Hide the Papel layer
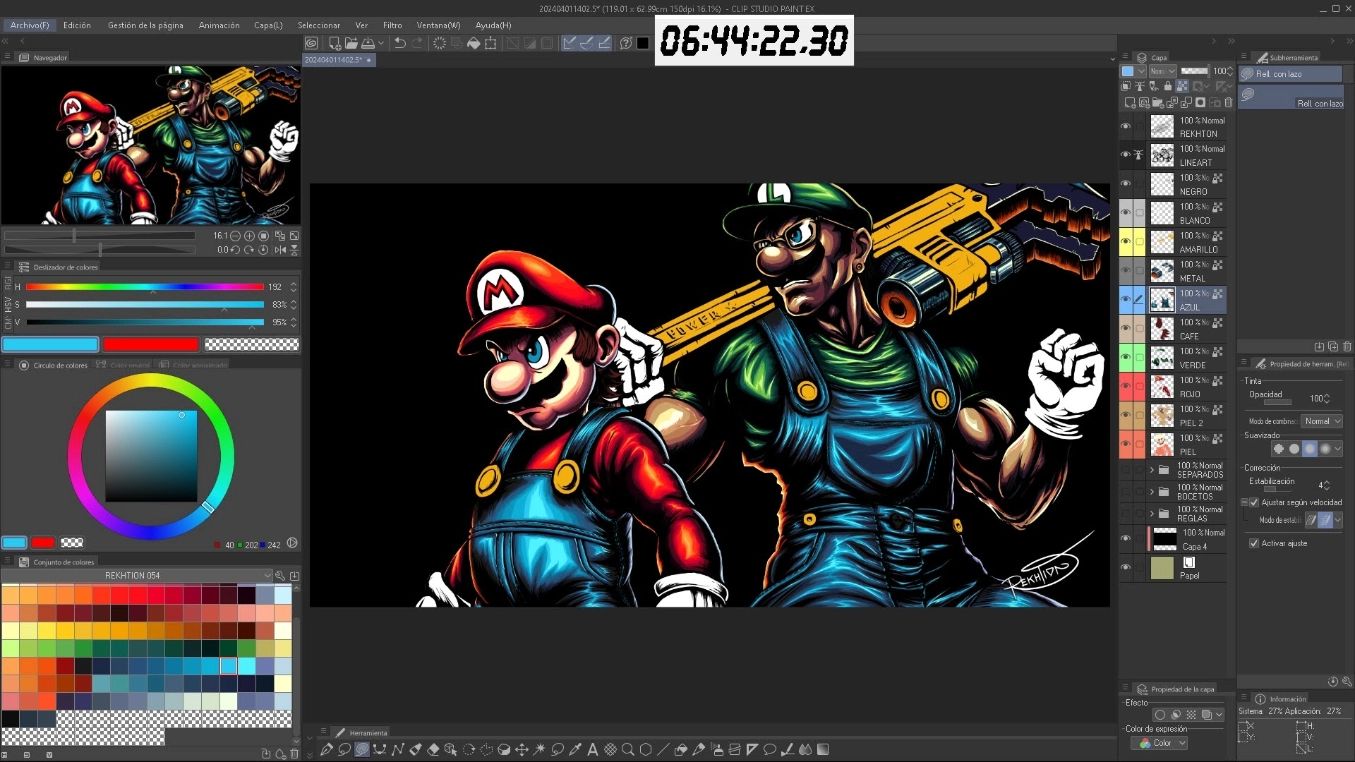 (1125, 568)
